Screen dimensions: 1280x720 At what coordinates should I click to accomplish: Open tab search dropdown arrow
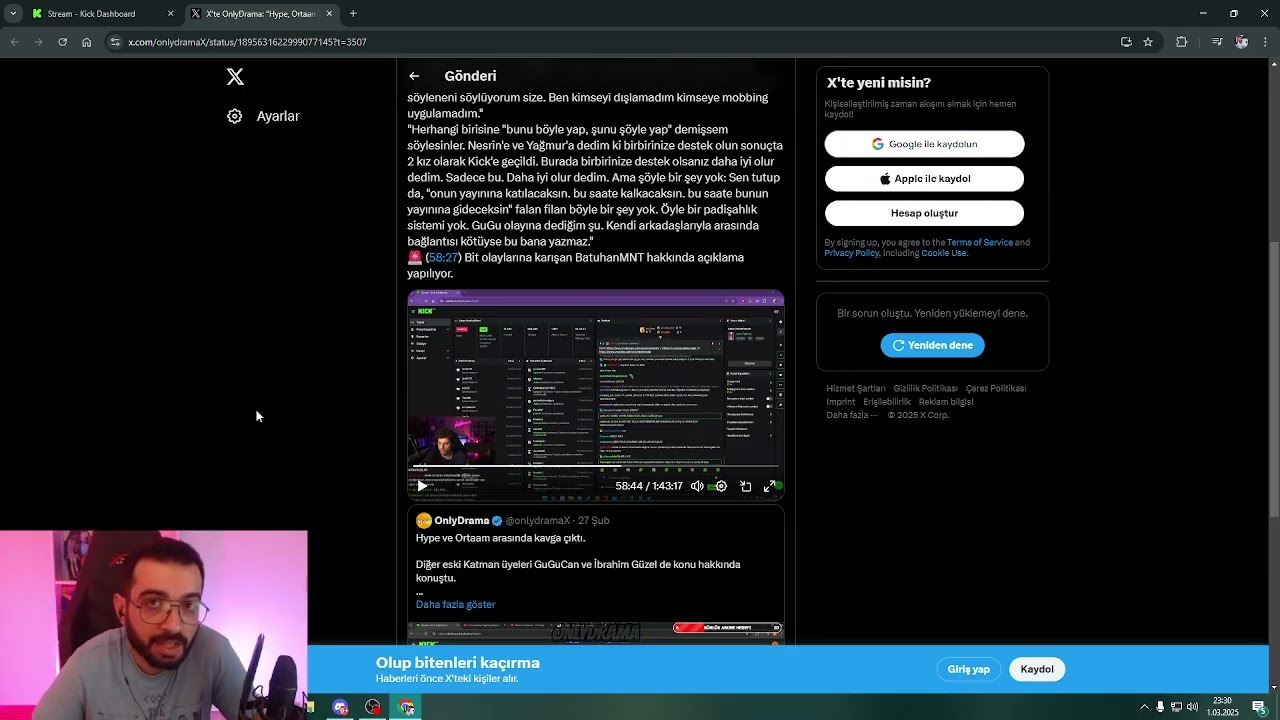(x=12, y=14)
